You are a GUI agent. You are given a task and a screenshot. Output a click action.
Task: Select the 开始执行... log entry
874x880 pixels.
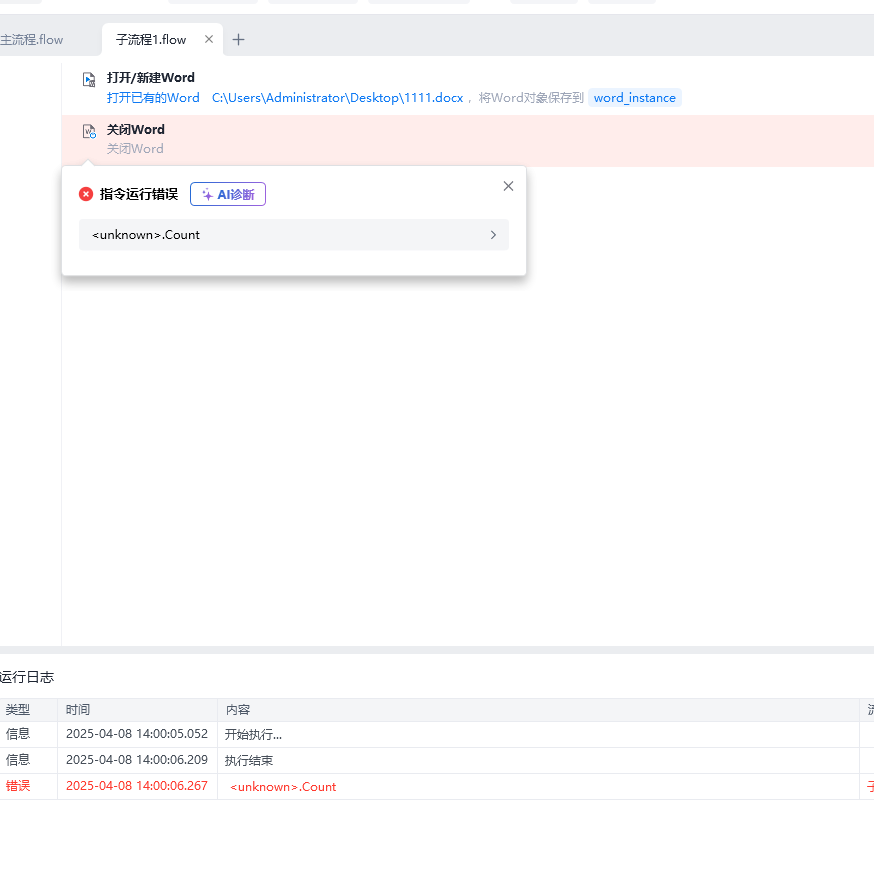253,735
